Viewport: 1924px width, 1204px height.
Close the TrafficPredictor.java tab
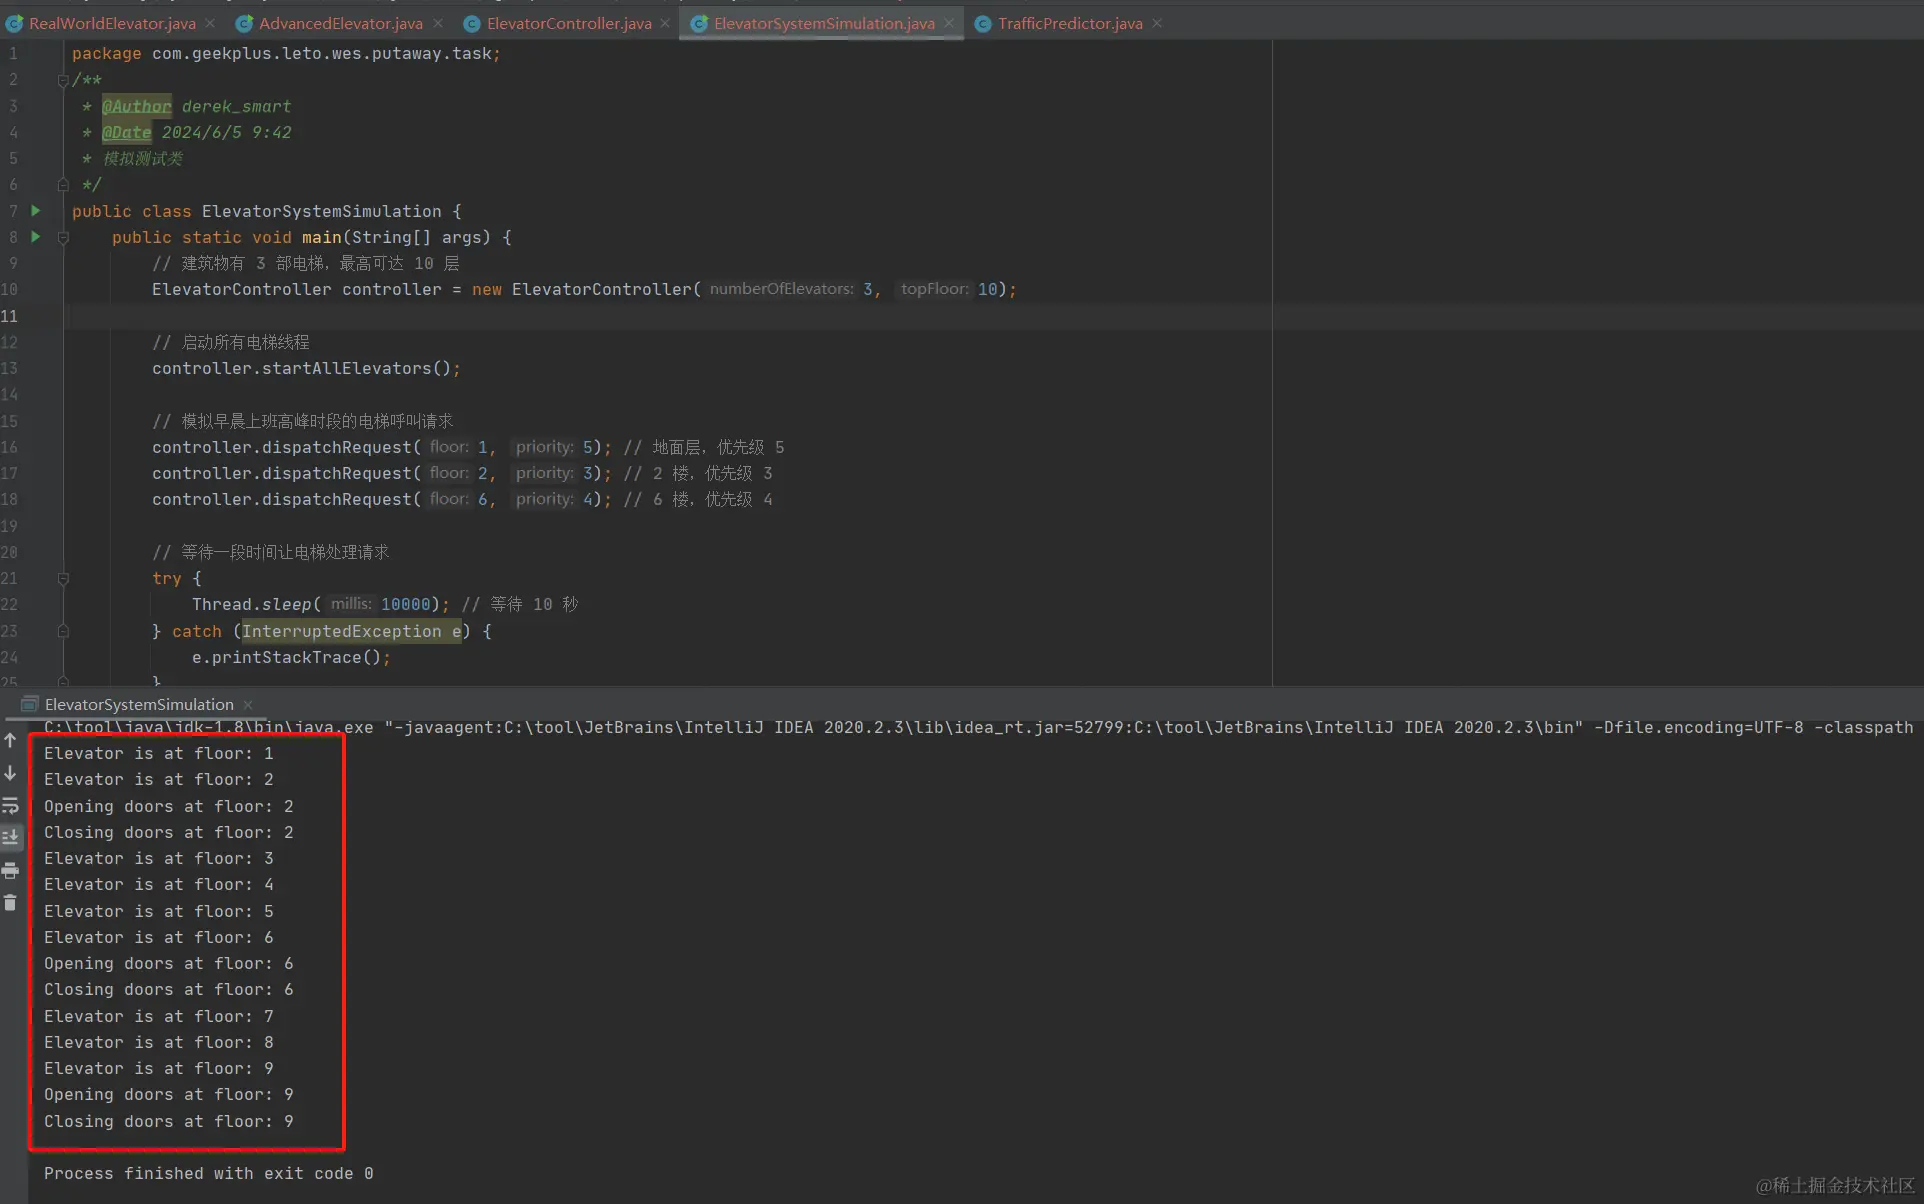[1157, 23]
